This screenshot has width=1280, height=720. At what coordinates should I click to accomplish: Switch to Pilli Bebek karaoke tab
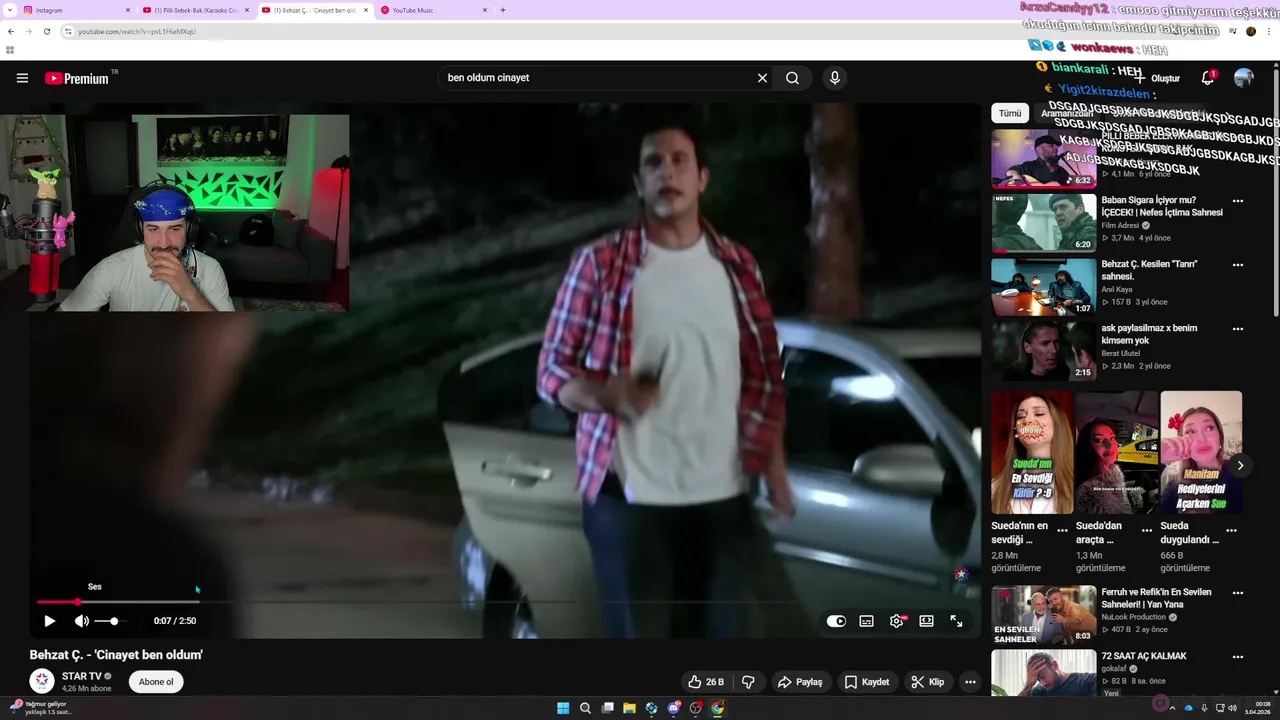195,10
